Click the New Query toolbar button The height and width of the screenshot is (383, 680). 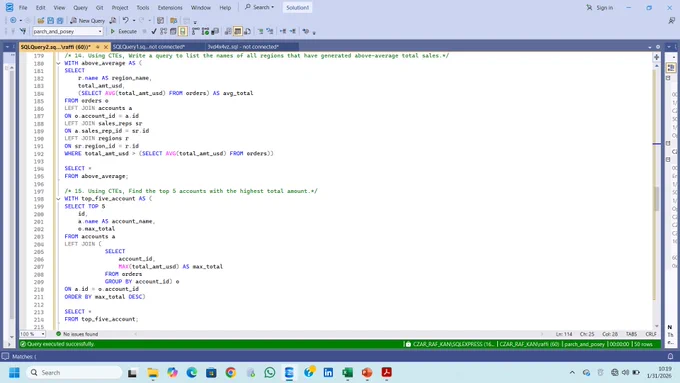87,20
